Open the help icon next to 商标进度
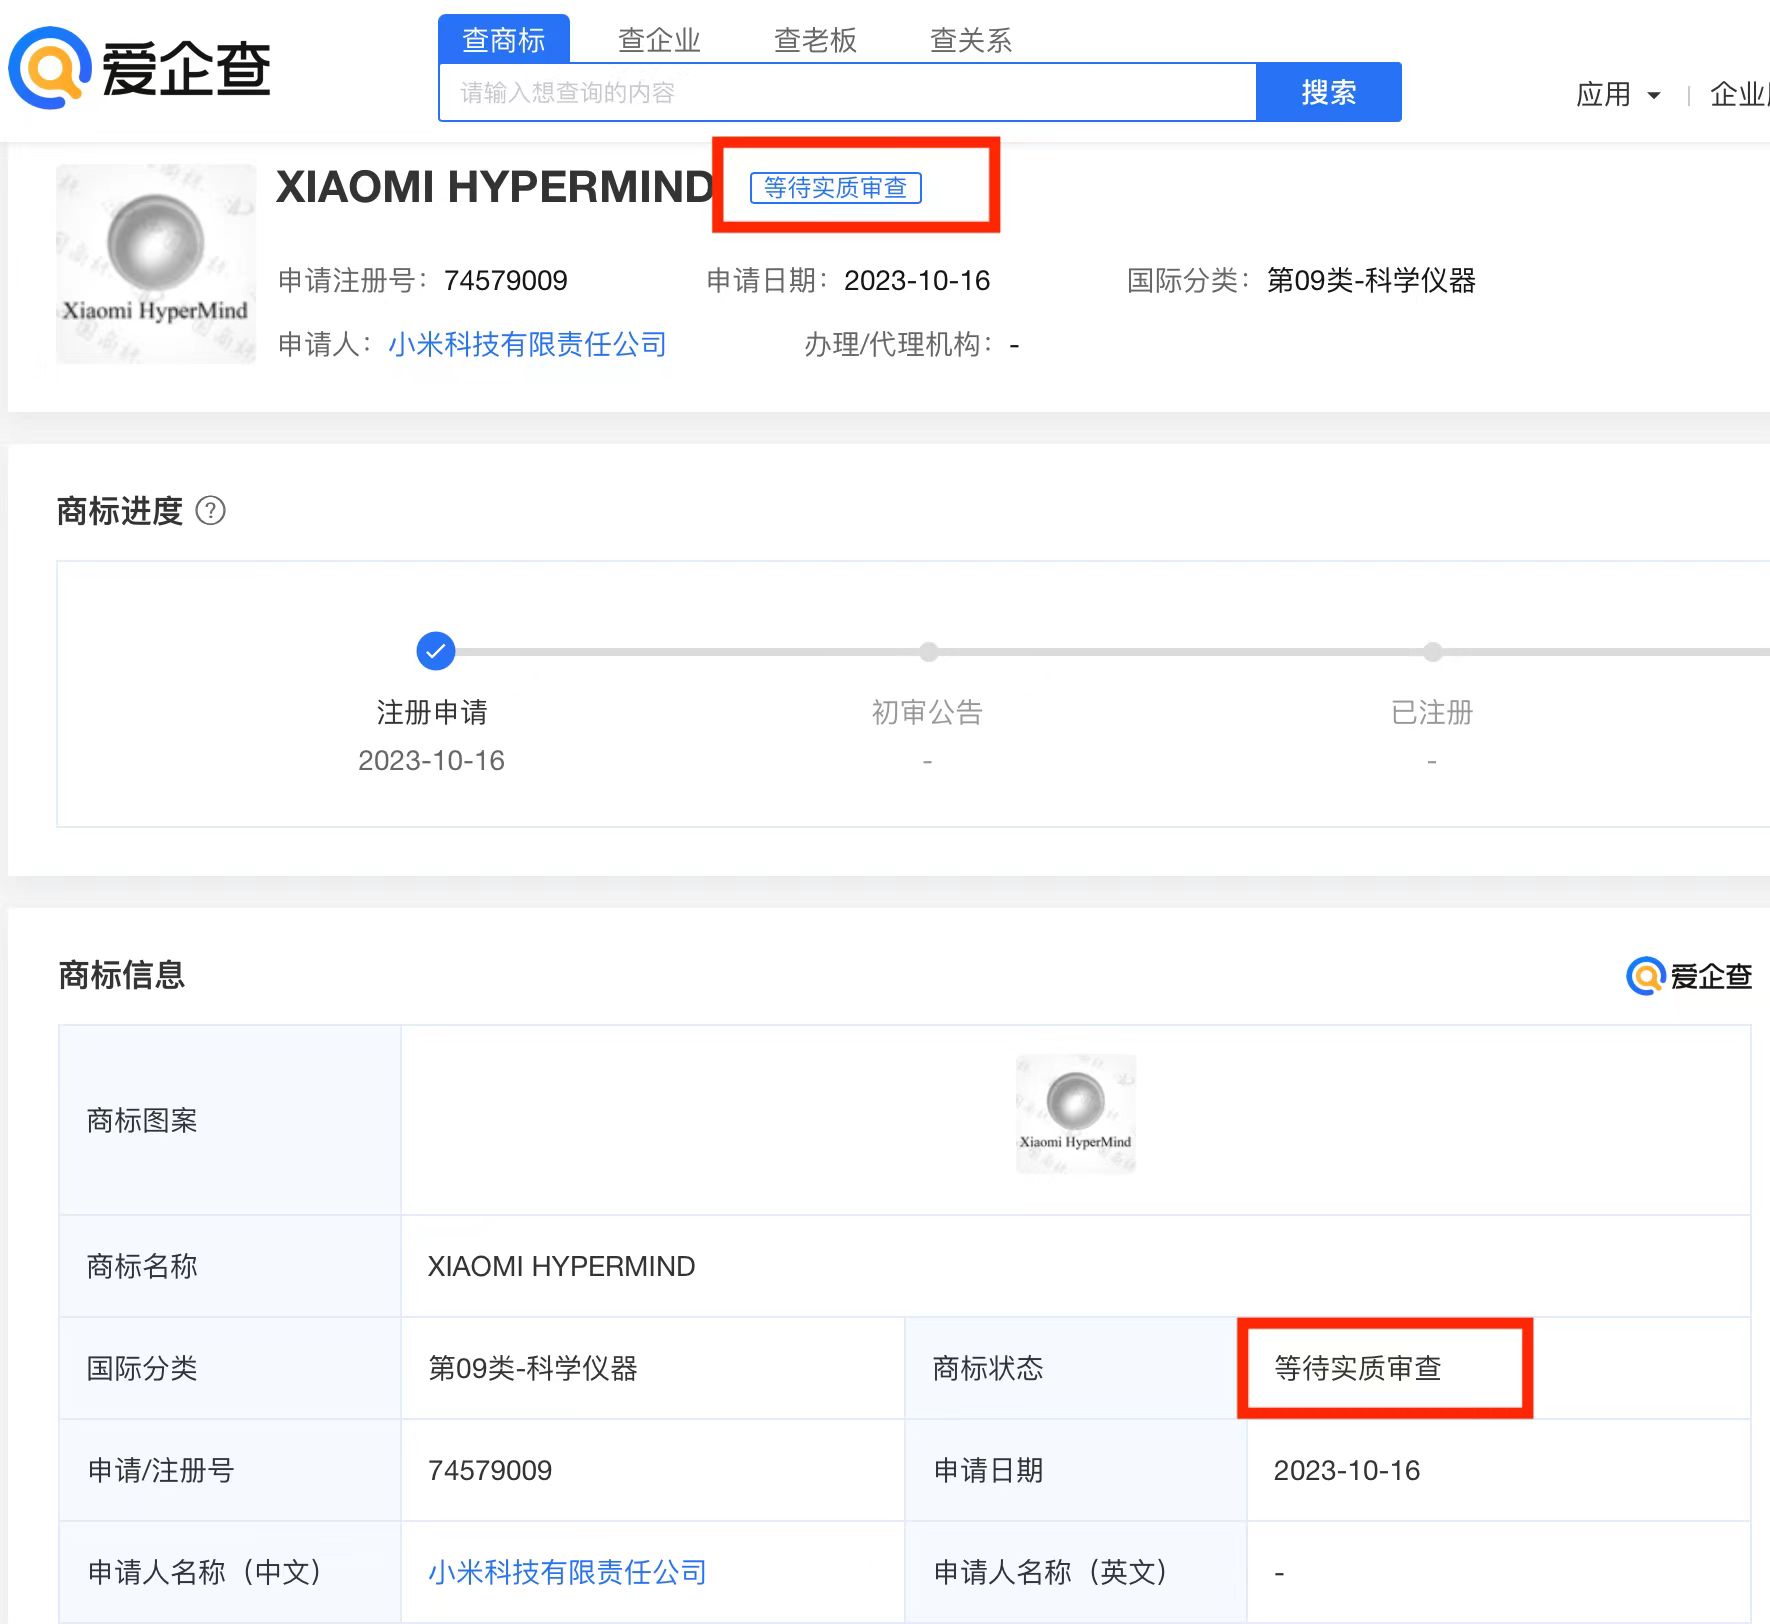 point(211,510)
